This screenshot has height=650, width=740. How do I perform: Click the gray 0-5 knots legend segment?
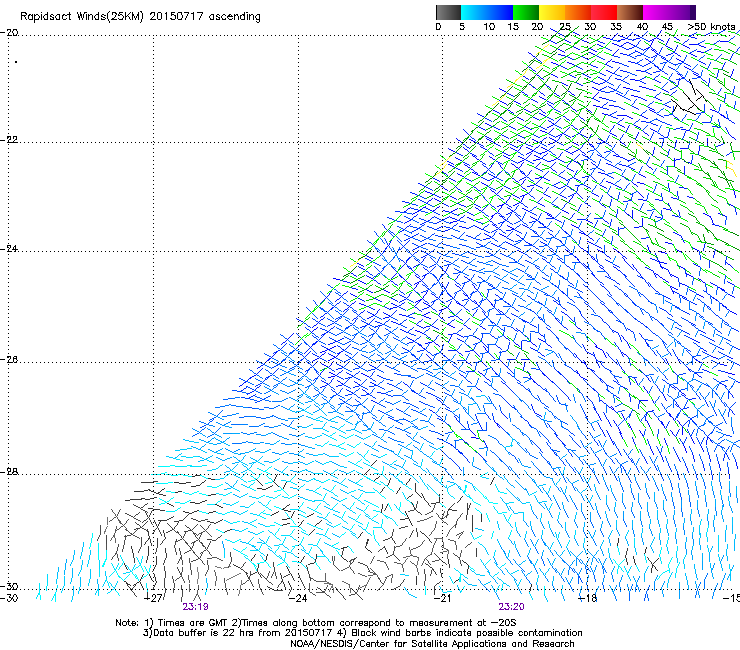pos(448,12)
